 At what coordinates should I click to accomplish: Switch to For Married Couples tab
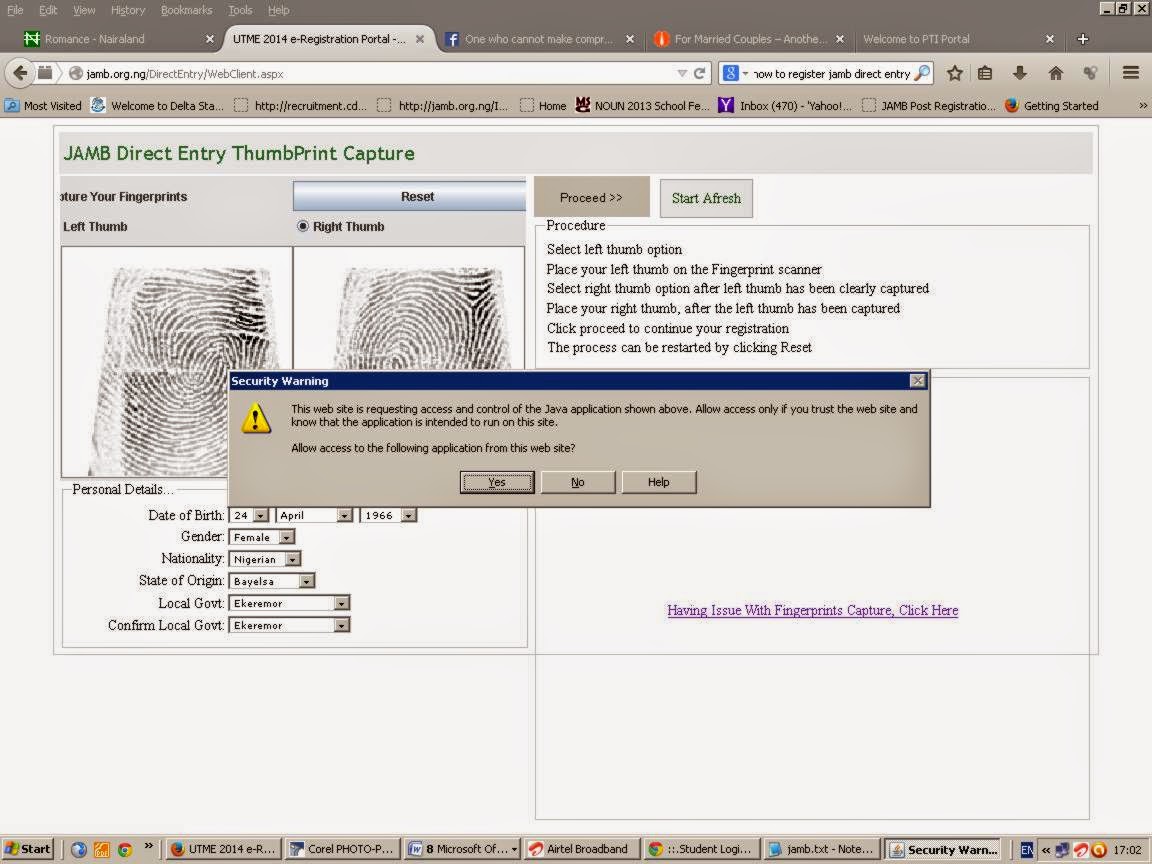749,39
